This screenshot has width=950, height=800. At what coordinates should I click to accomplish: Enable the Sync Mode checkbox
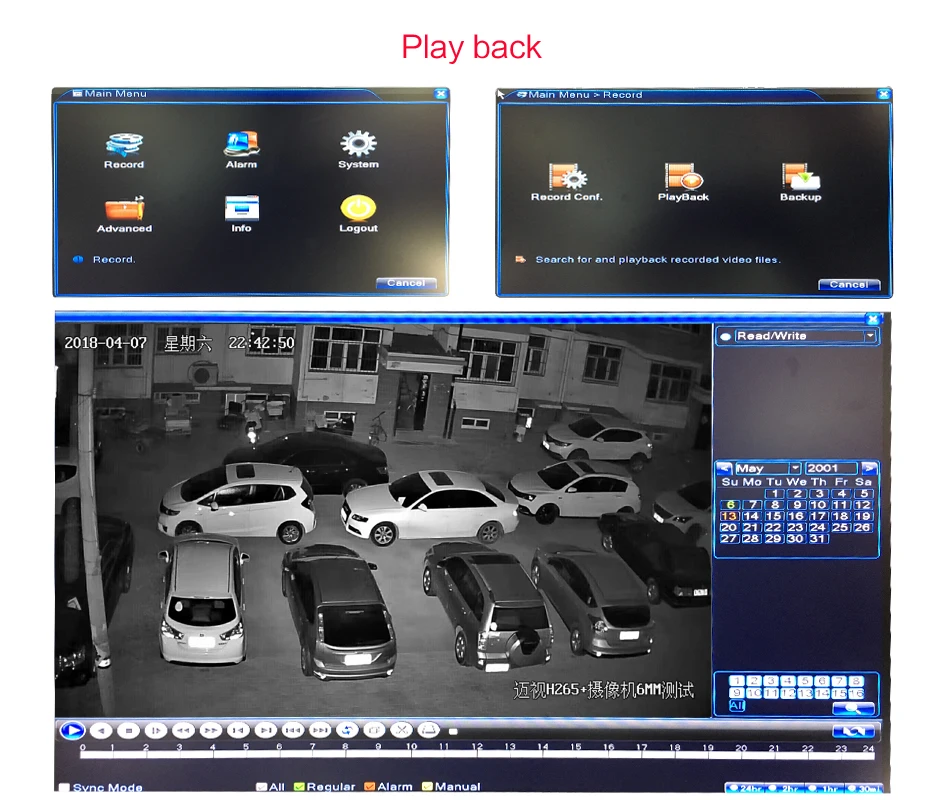[64, 787]
